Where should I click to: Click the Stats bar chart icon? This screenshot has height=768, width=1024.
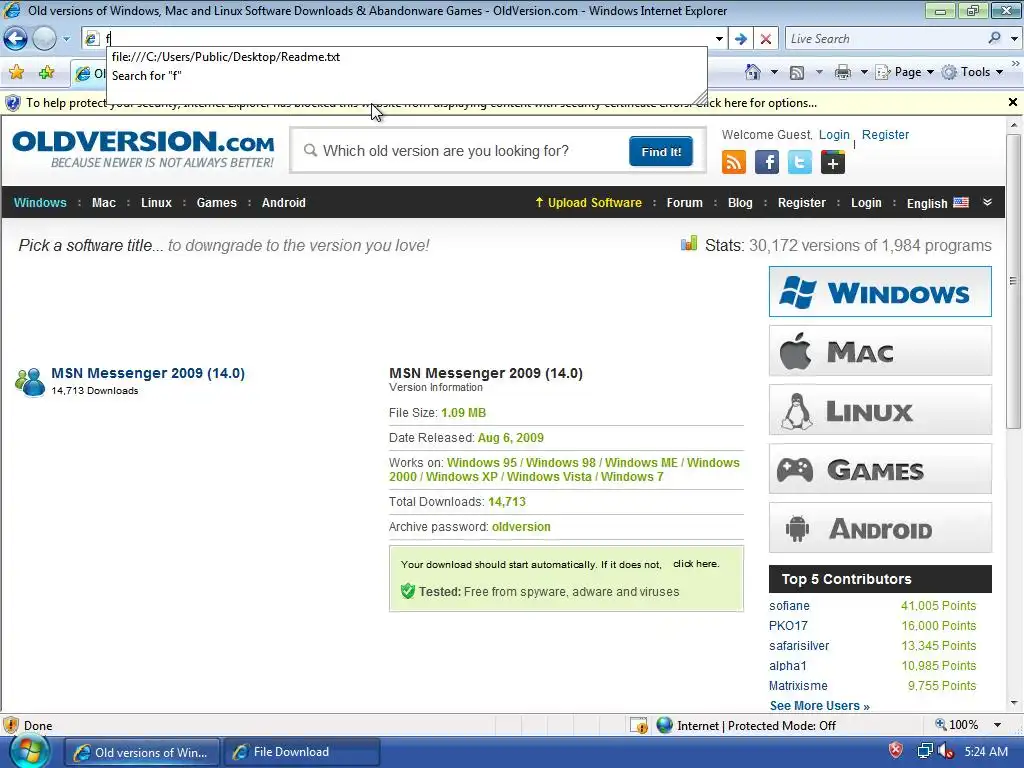pos(689,244)
